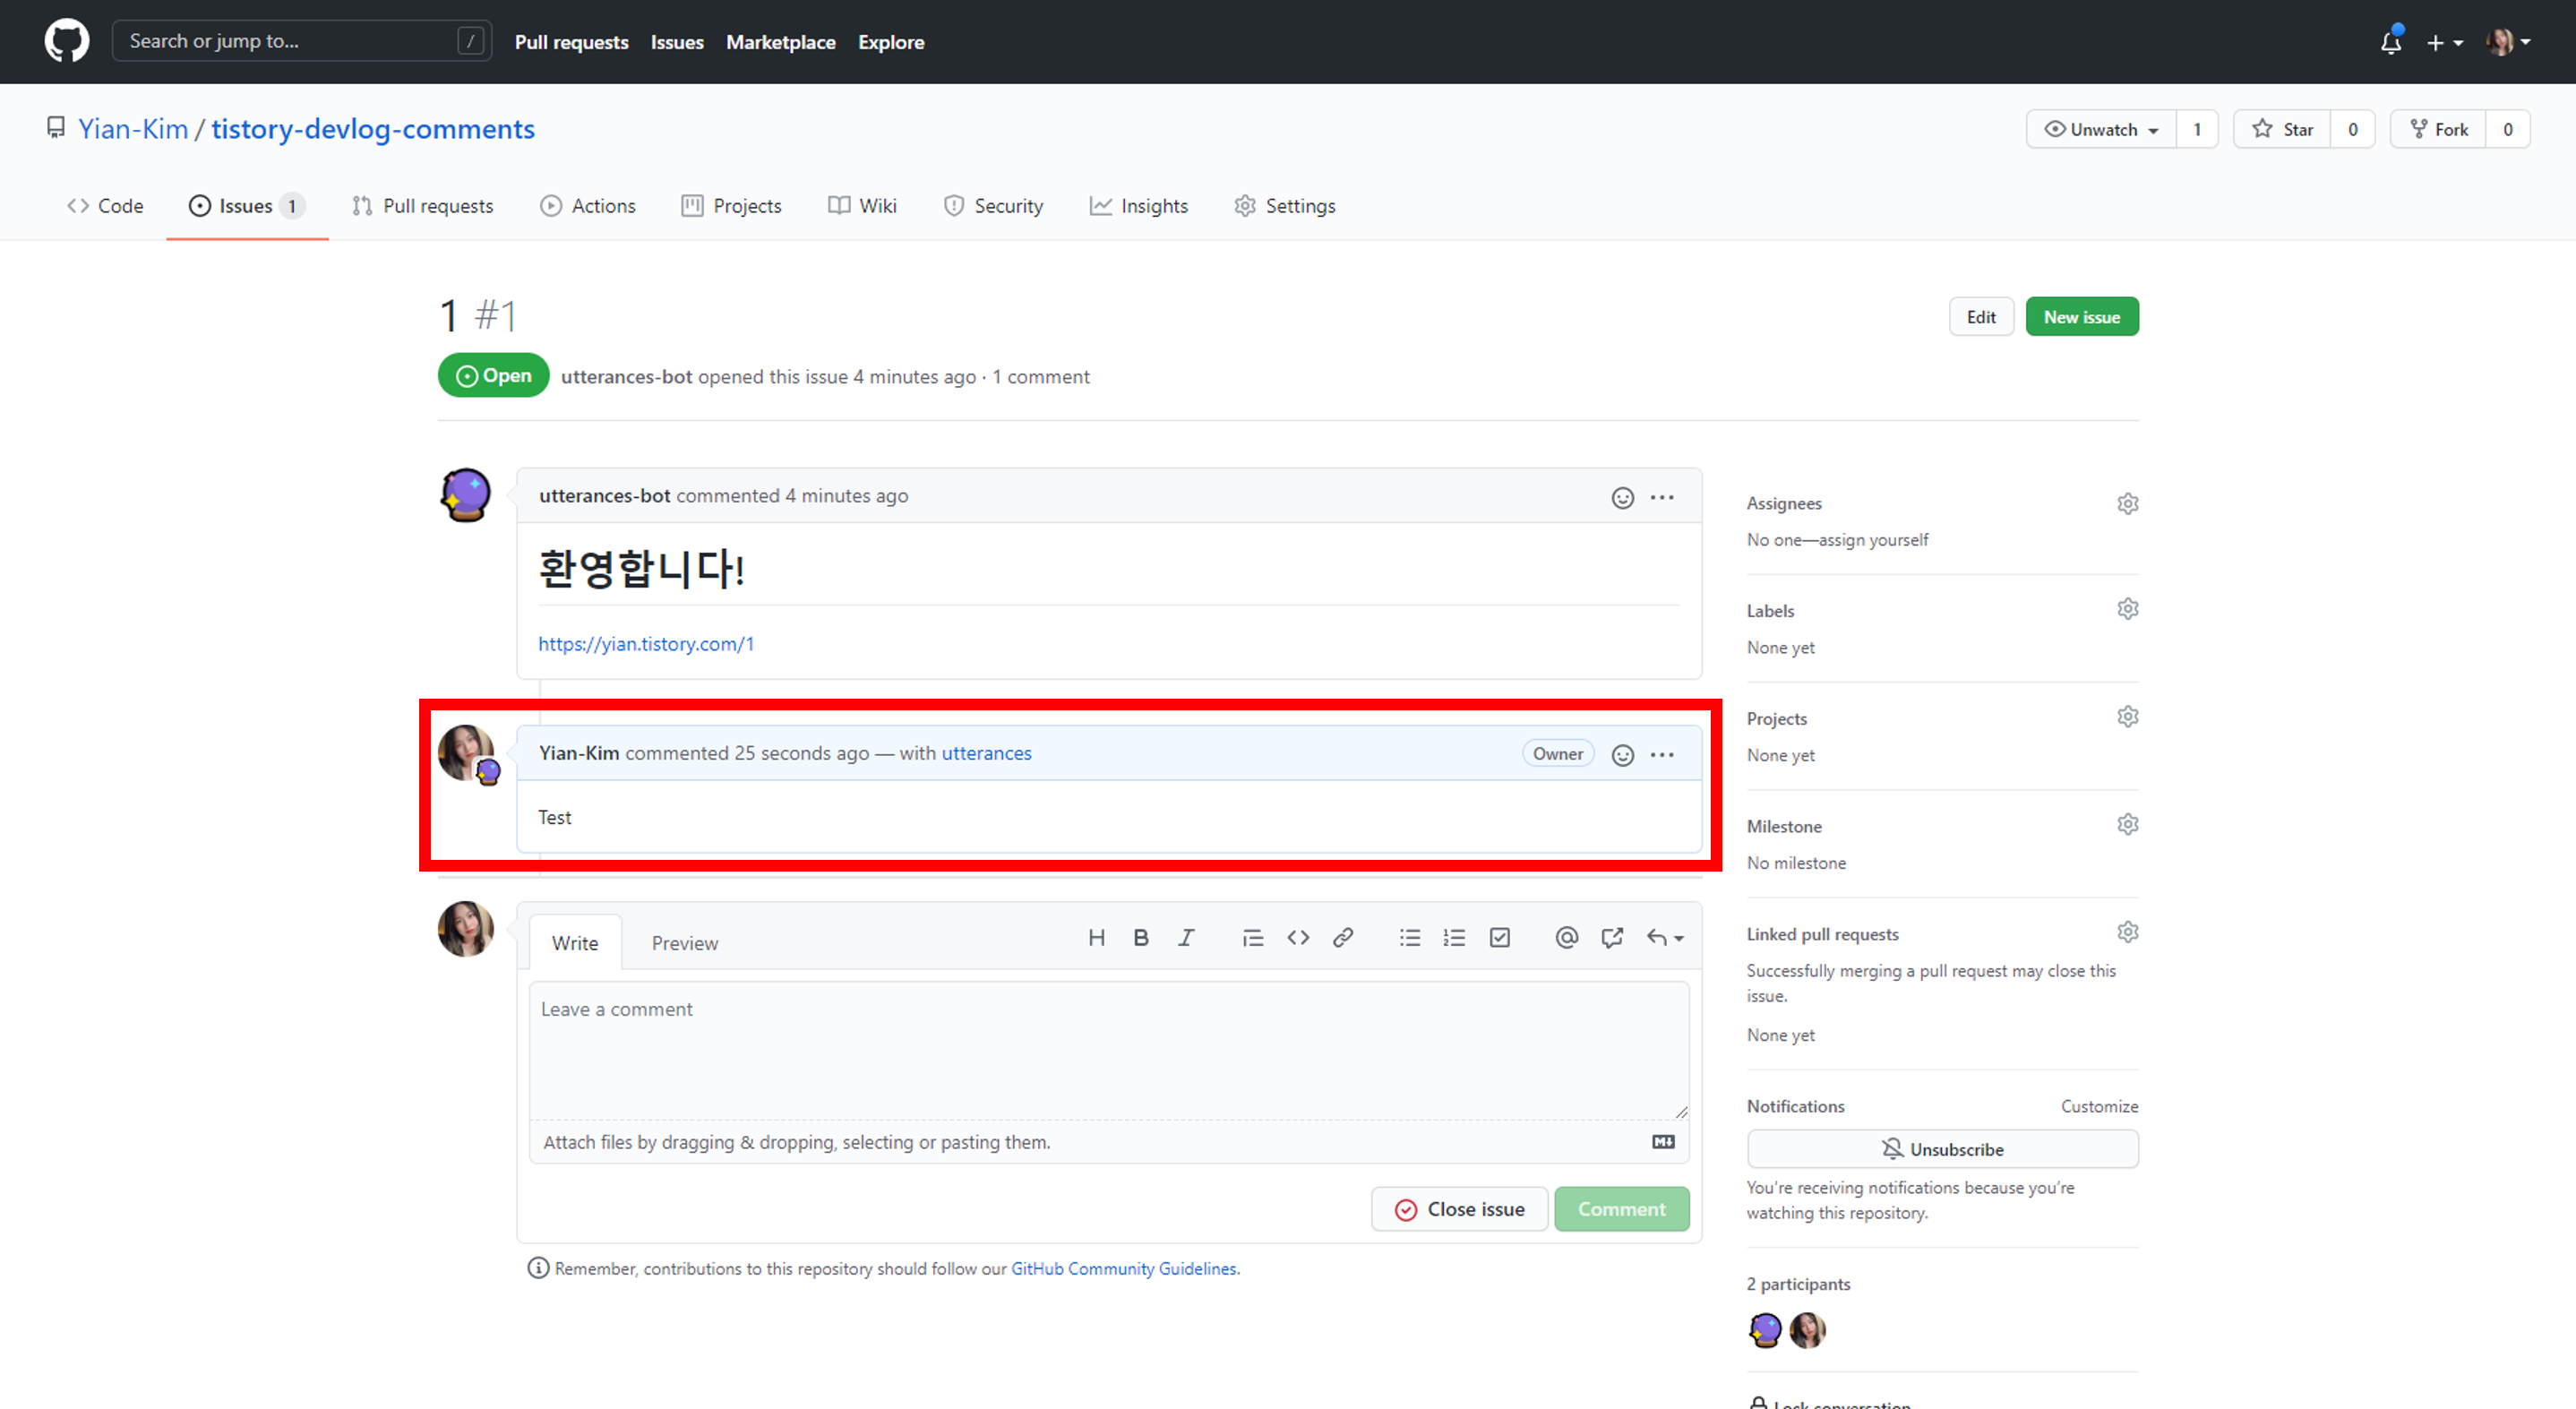Open options menu on utterances-bot comment
The height and width of the screenshot is (1409, 2576).
pyautogui.click(x=1662, y=497)
